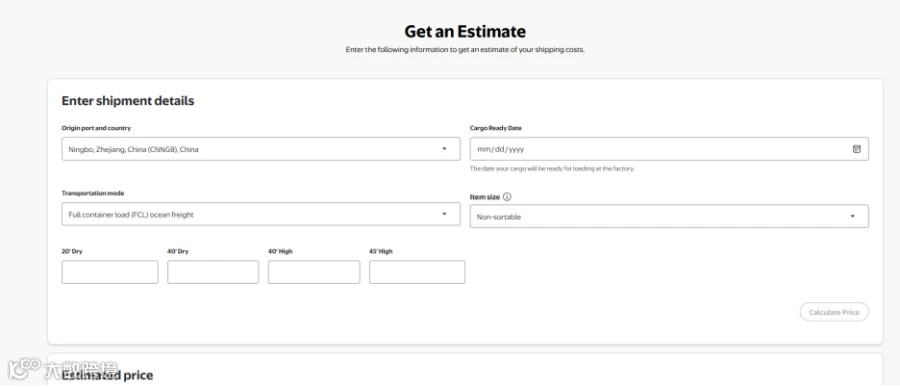Click the Item size label
900x387 pixels.
point(485,197)
